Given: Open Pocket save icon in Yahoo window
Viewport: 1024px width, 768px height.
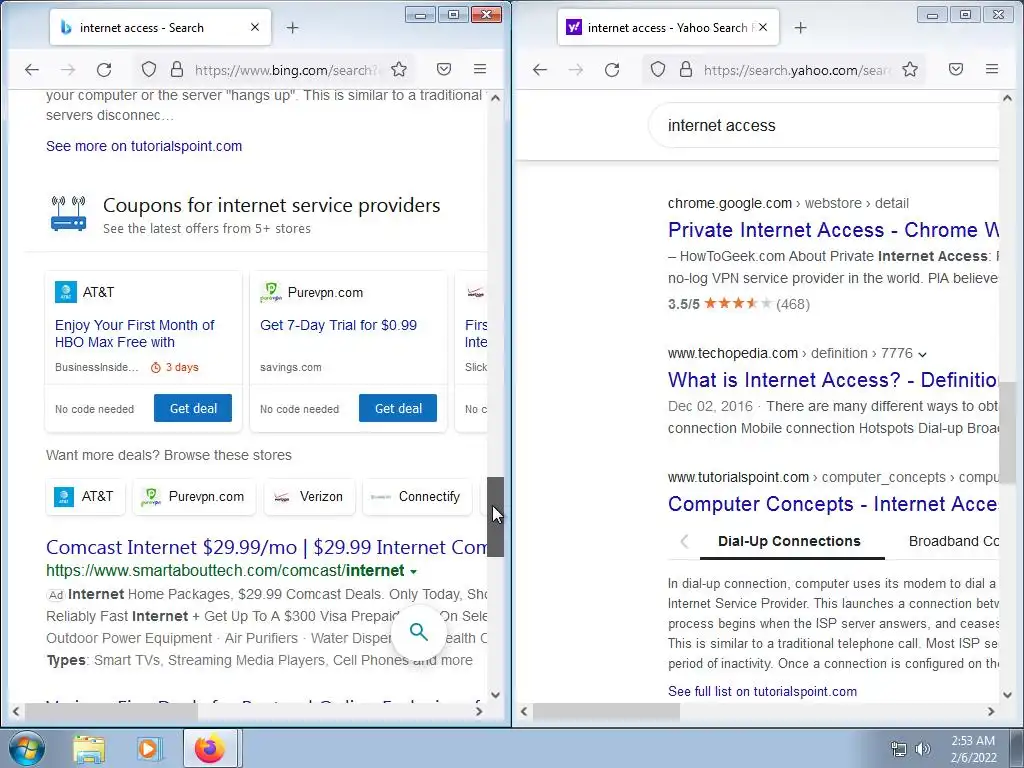Looking at the screenshot, I should pyautogui.click(x=956, y=69).
